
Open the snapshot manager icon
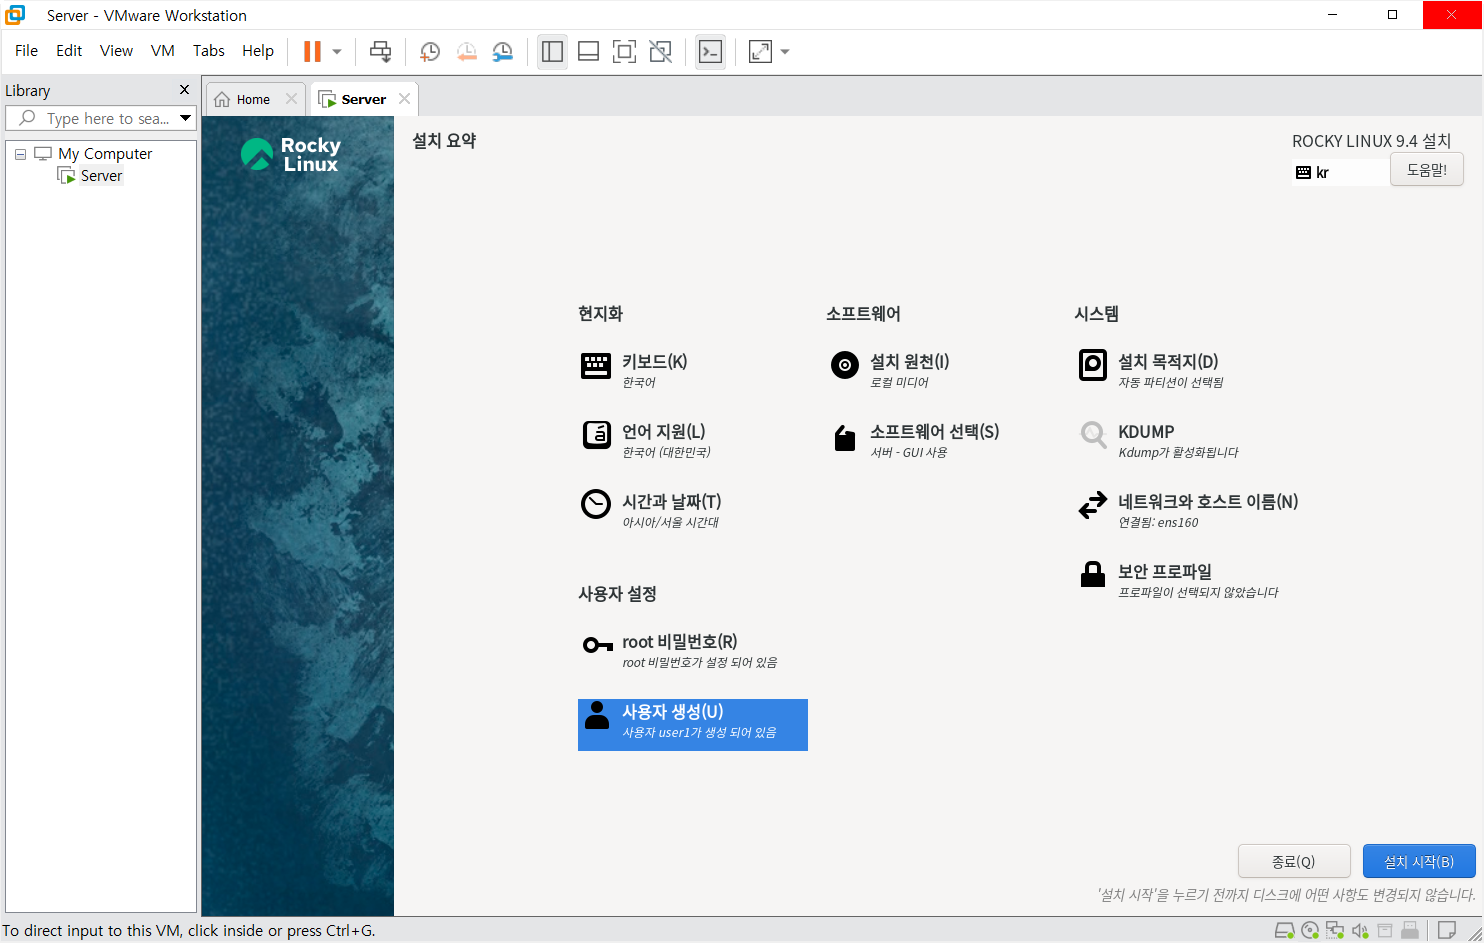pyautogui.click(x=503, y=52)
